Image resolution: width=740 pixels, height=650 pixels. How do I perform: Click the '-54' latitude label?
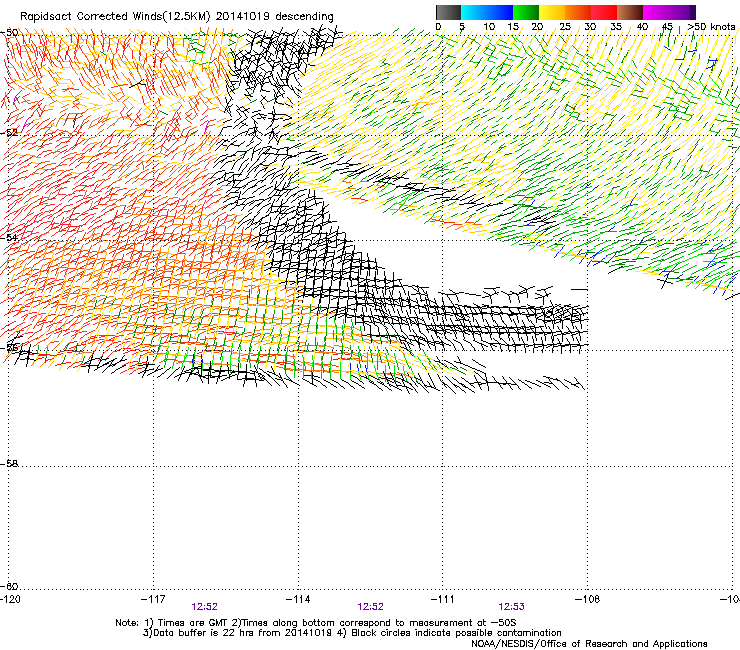pos(9,237)
